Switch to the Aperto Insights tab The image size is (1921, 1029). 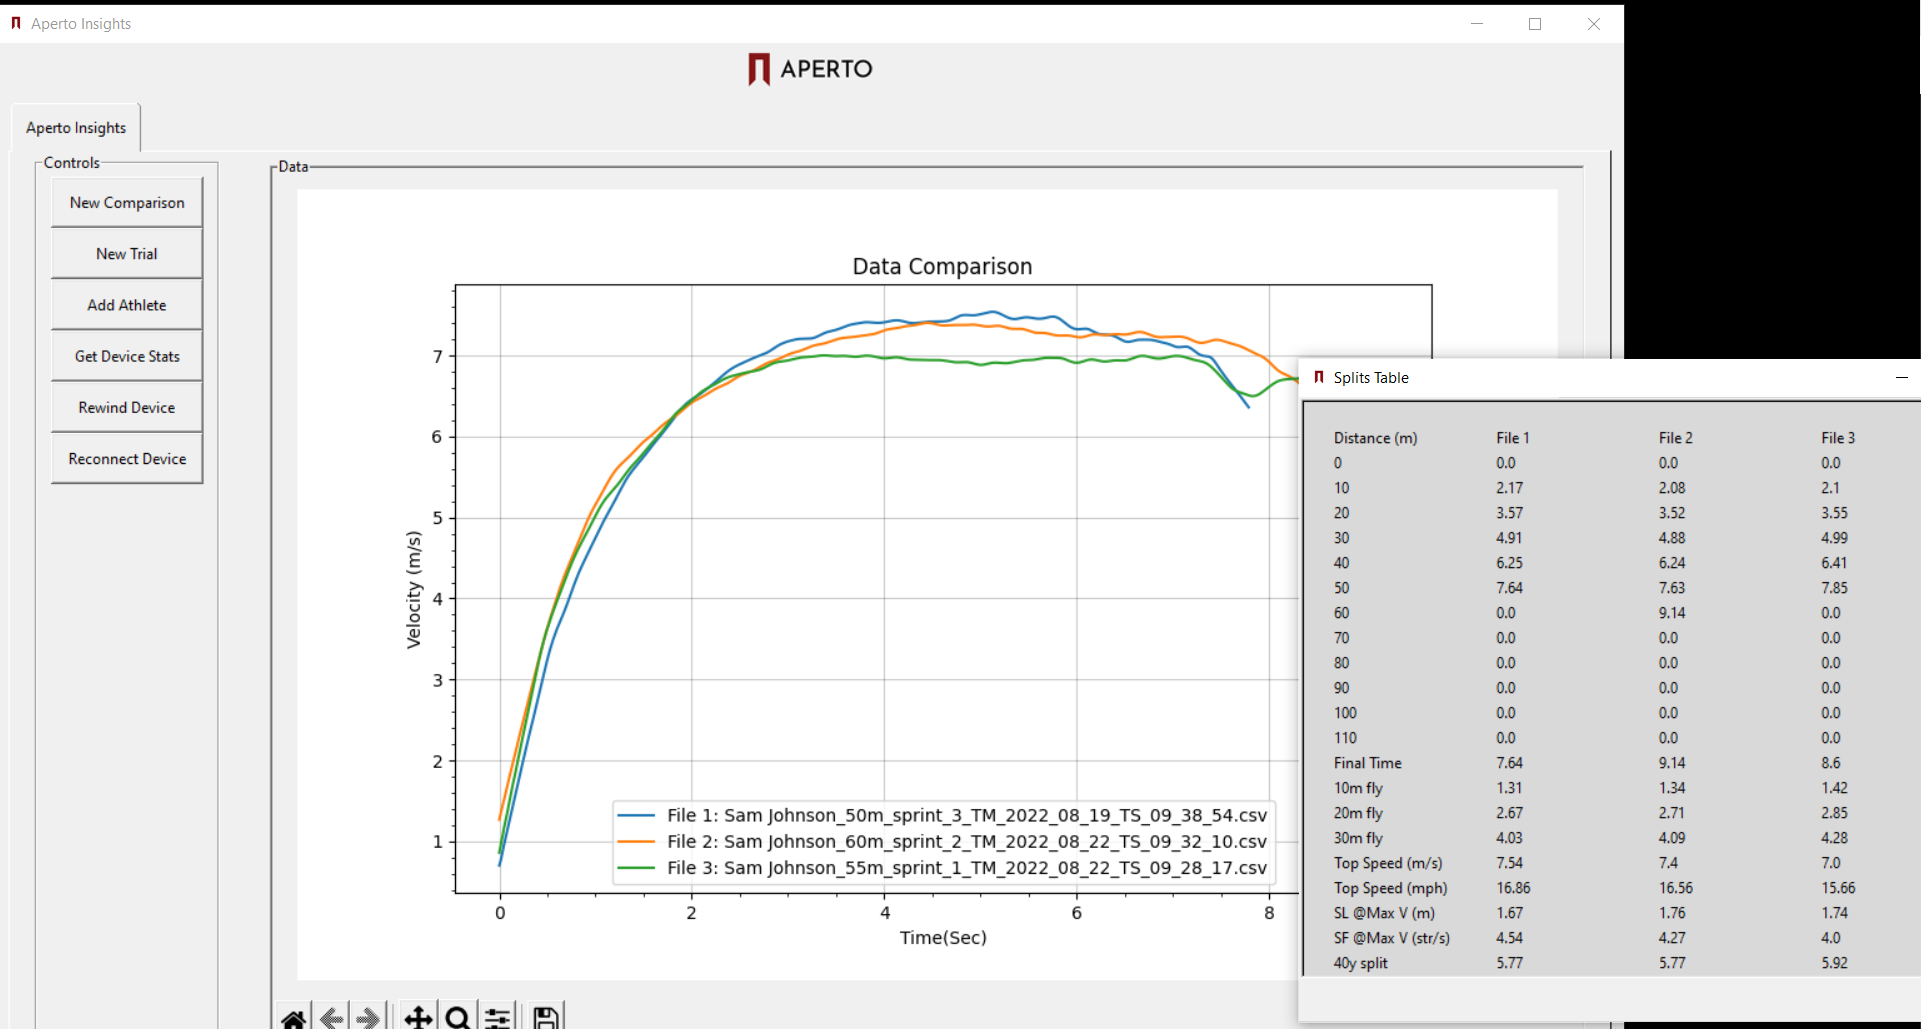pos(76,128)
